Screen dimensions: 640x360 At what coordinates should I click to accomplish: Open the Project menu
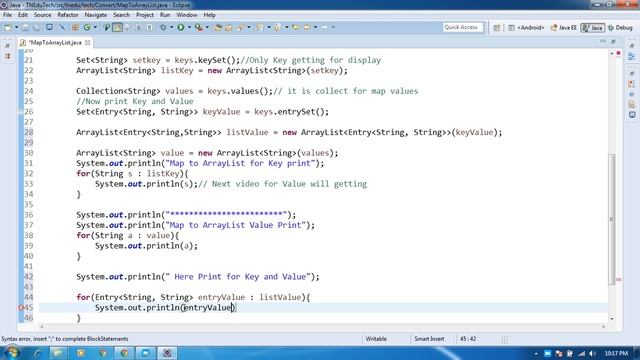tap(145, 15)
